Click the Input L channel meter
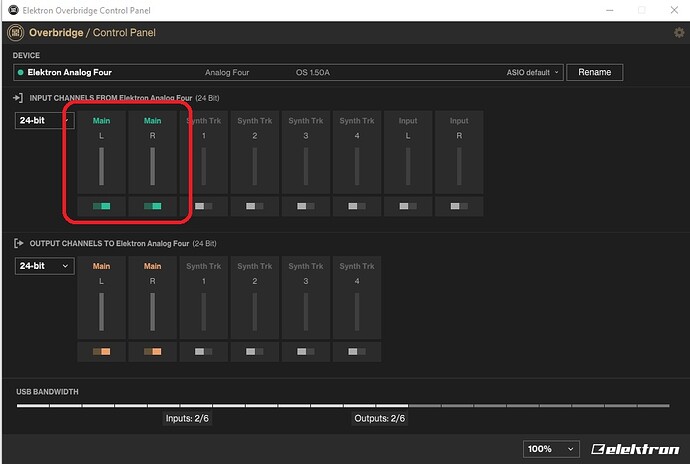 pyautogui.click(x=408, y=166)
